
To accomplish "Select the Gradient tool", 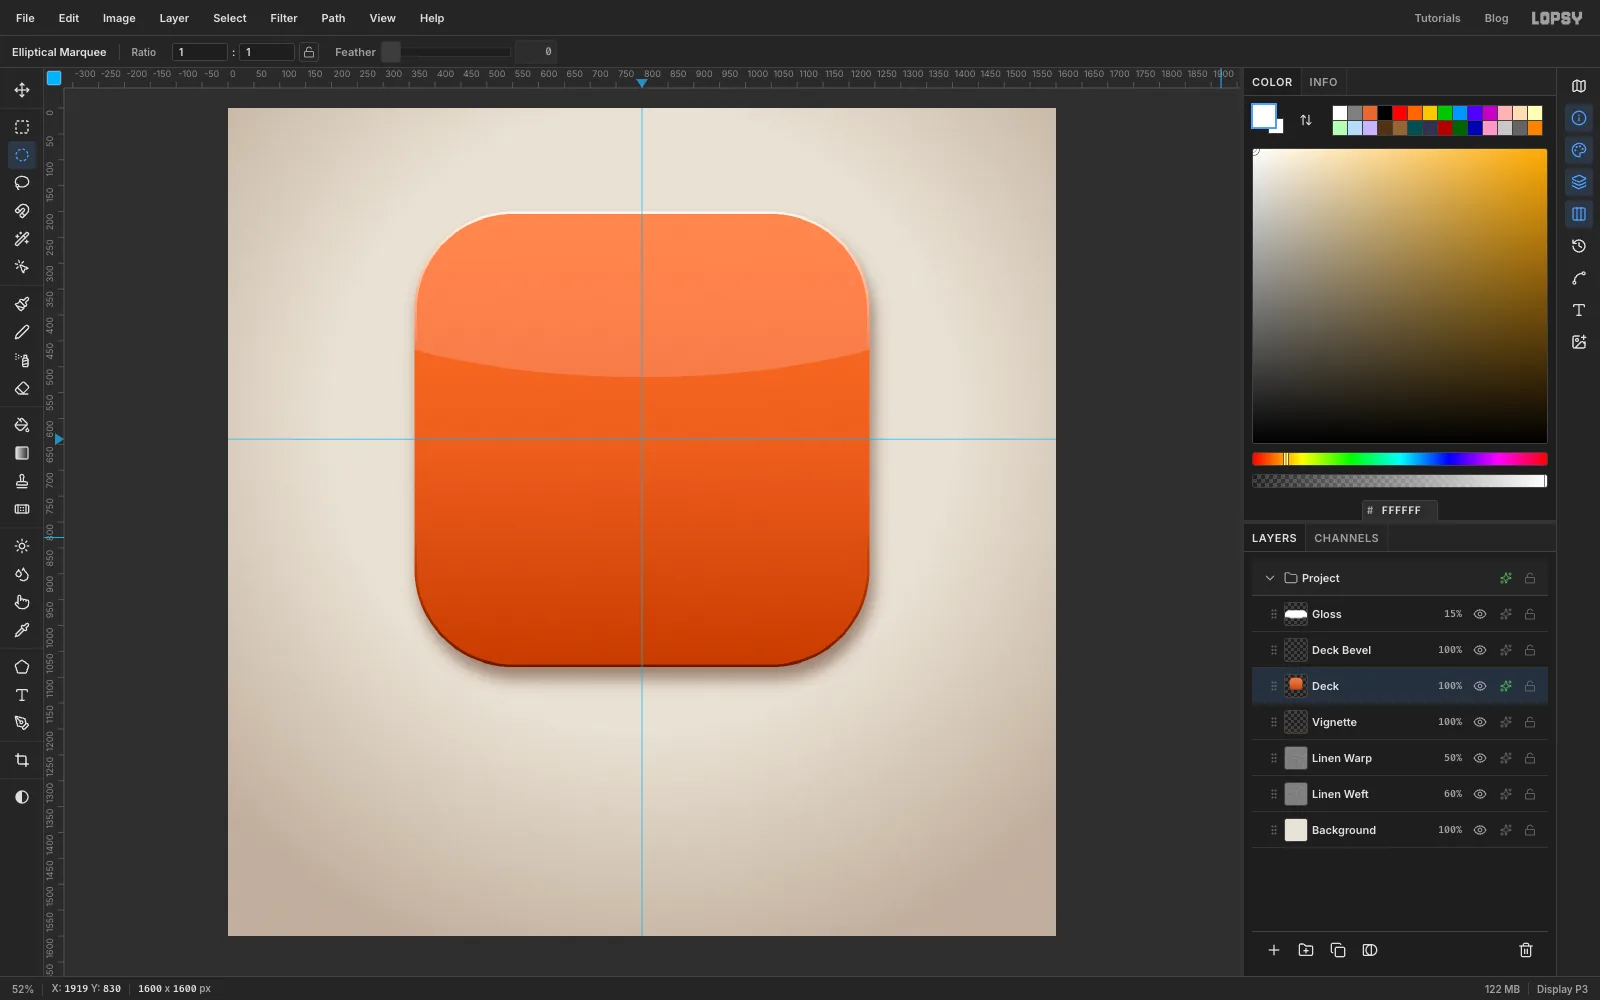I will pos(22,453).
